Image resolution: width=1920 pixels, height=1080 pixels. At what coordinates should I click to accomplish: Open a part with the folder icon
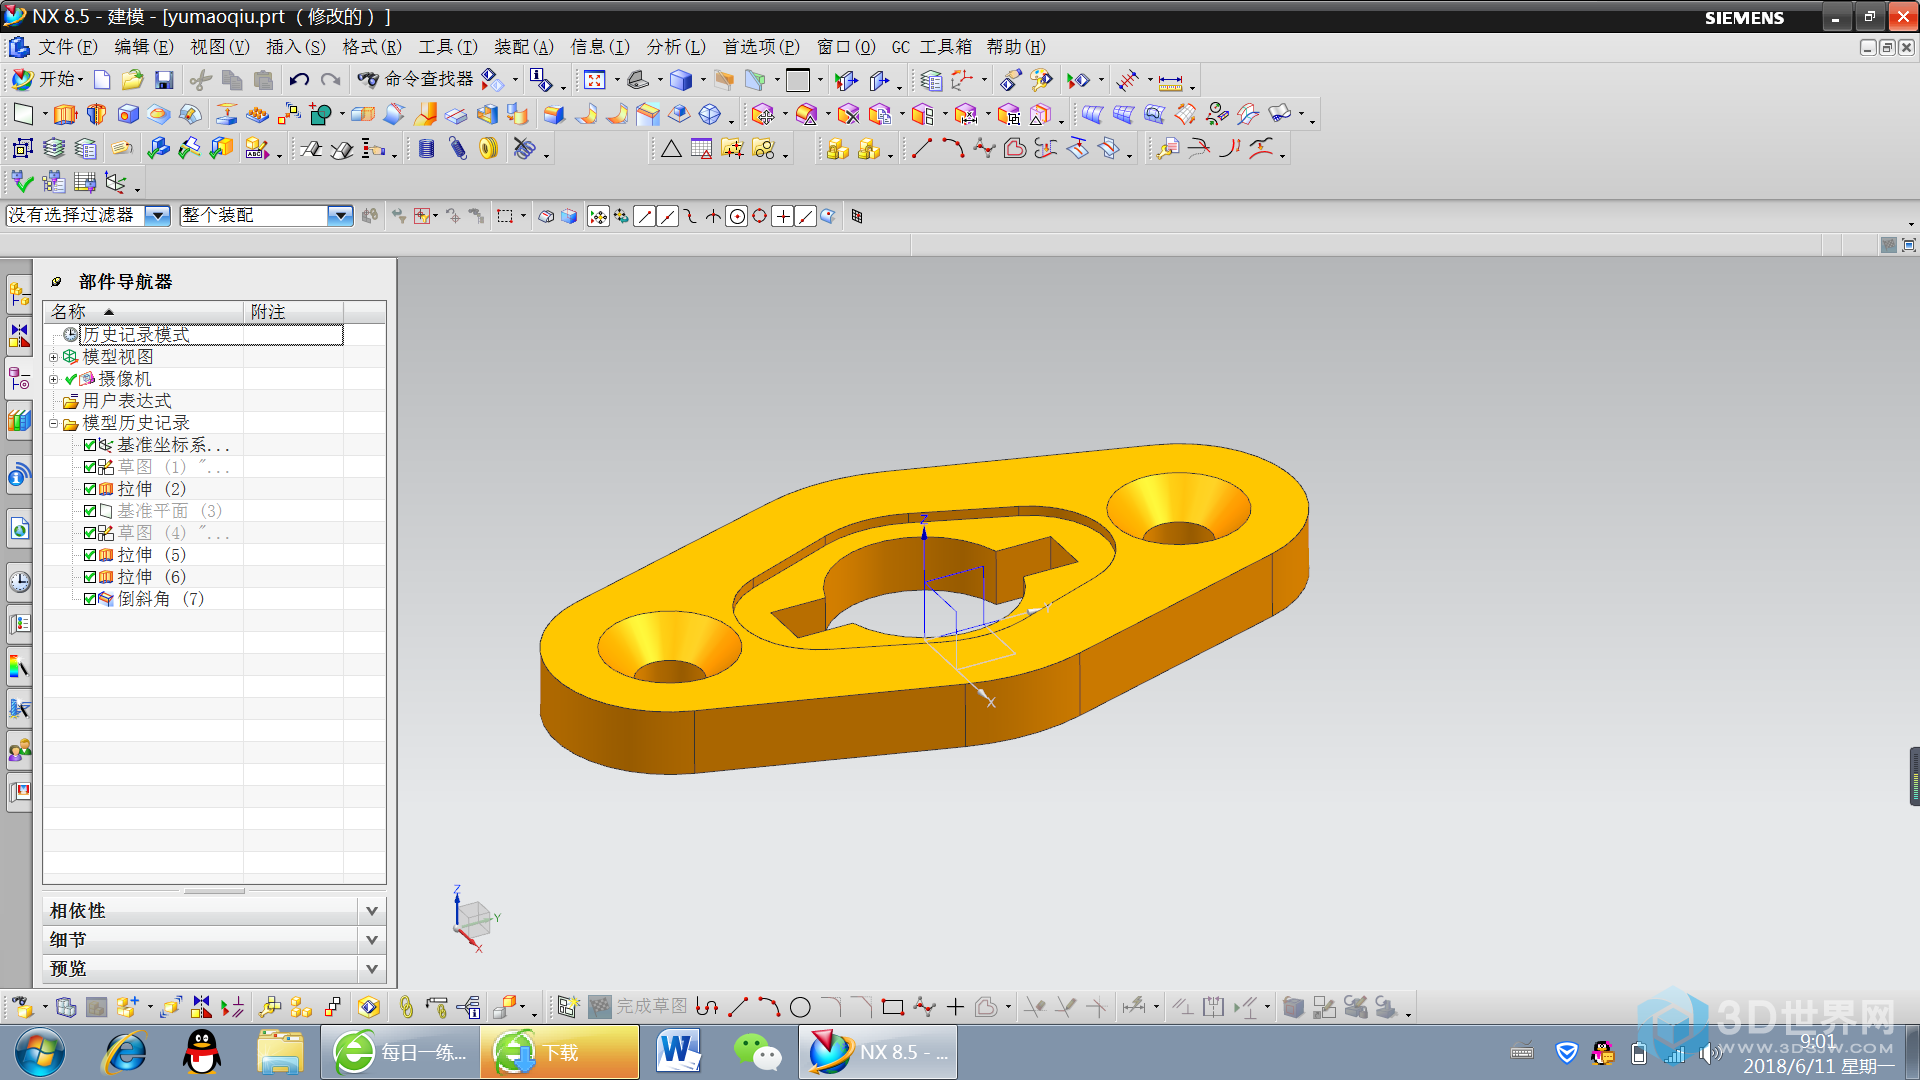click(x=133, y=80)
